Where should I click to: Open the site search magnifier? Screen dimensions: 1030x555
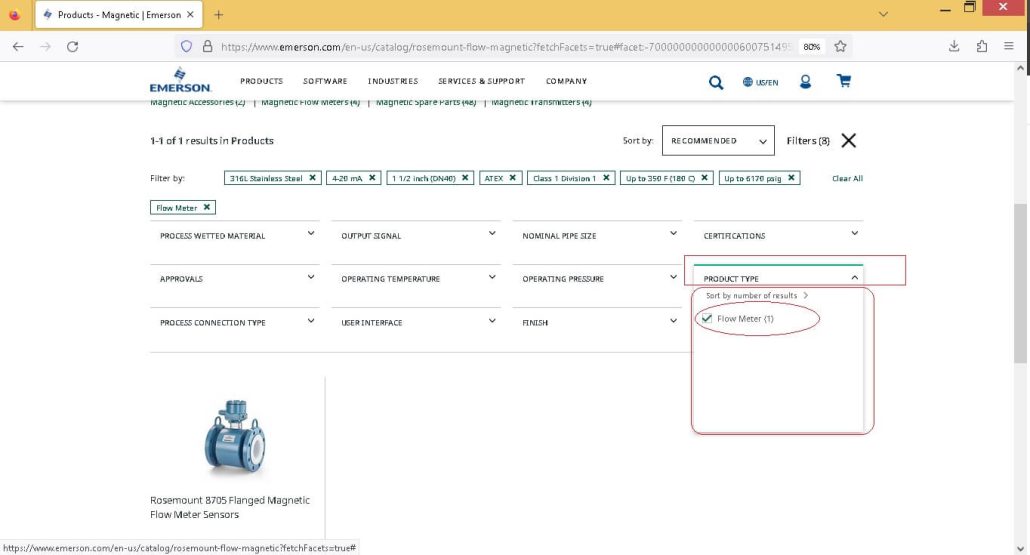point(716,82)
